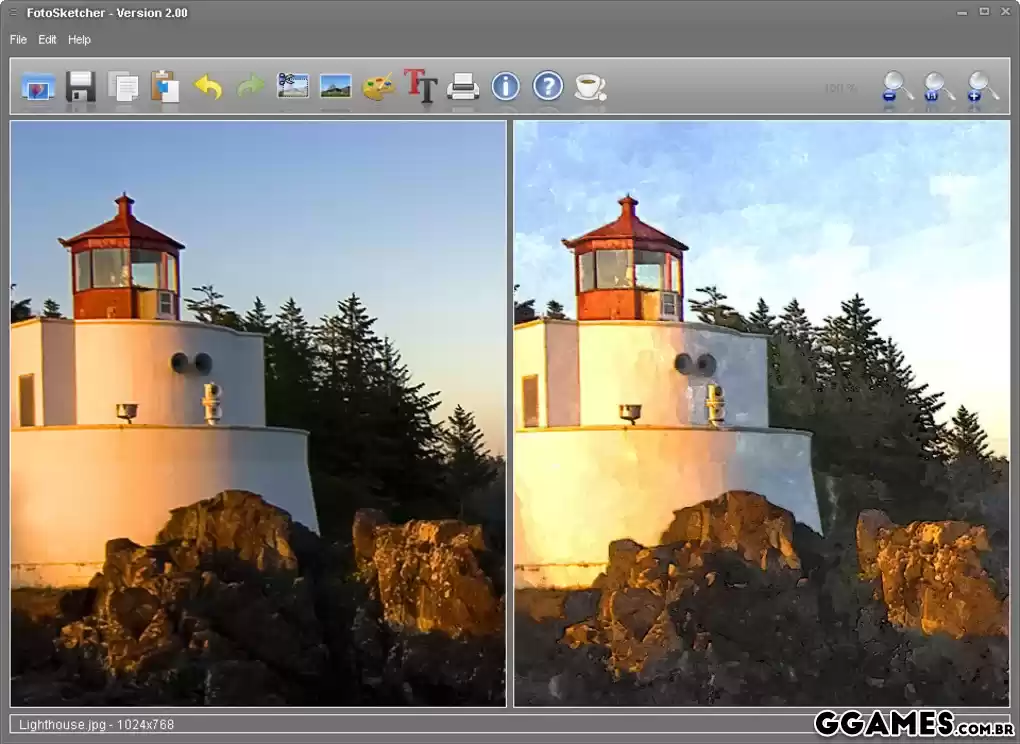1020x744 pixels.
Task: Undo last action with yellow arrow
Action: tap(208, 87)
